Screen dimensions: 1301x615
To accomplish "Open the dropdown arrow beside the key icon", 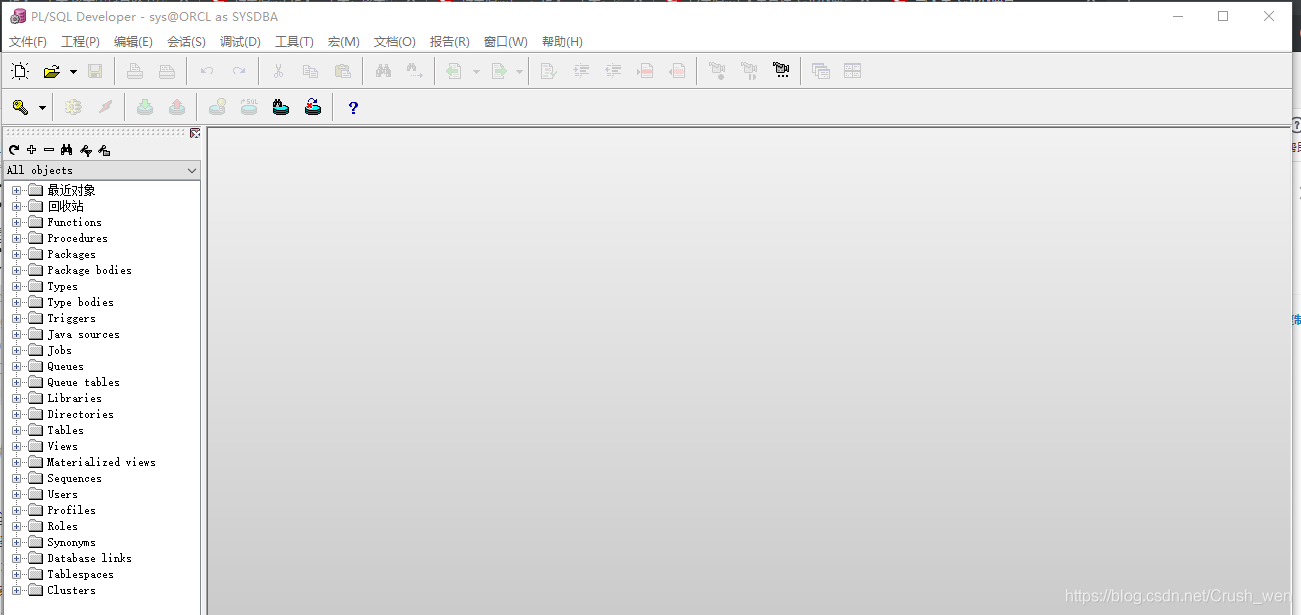I will 42,108.
